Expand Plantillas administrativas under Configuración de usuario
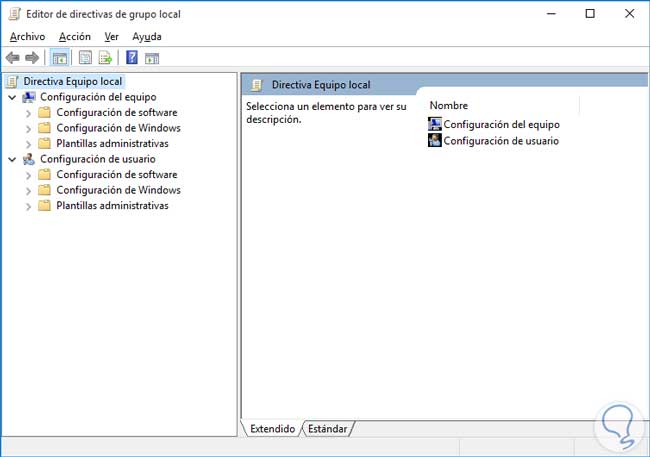This screenshot has width=650, height=457. 28,207
